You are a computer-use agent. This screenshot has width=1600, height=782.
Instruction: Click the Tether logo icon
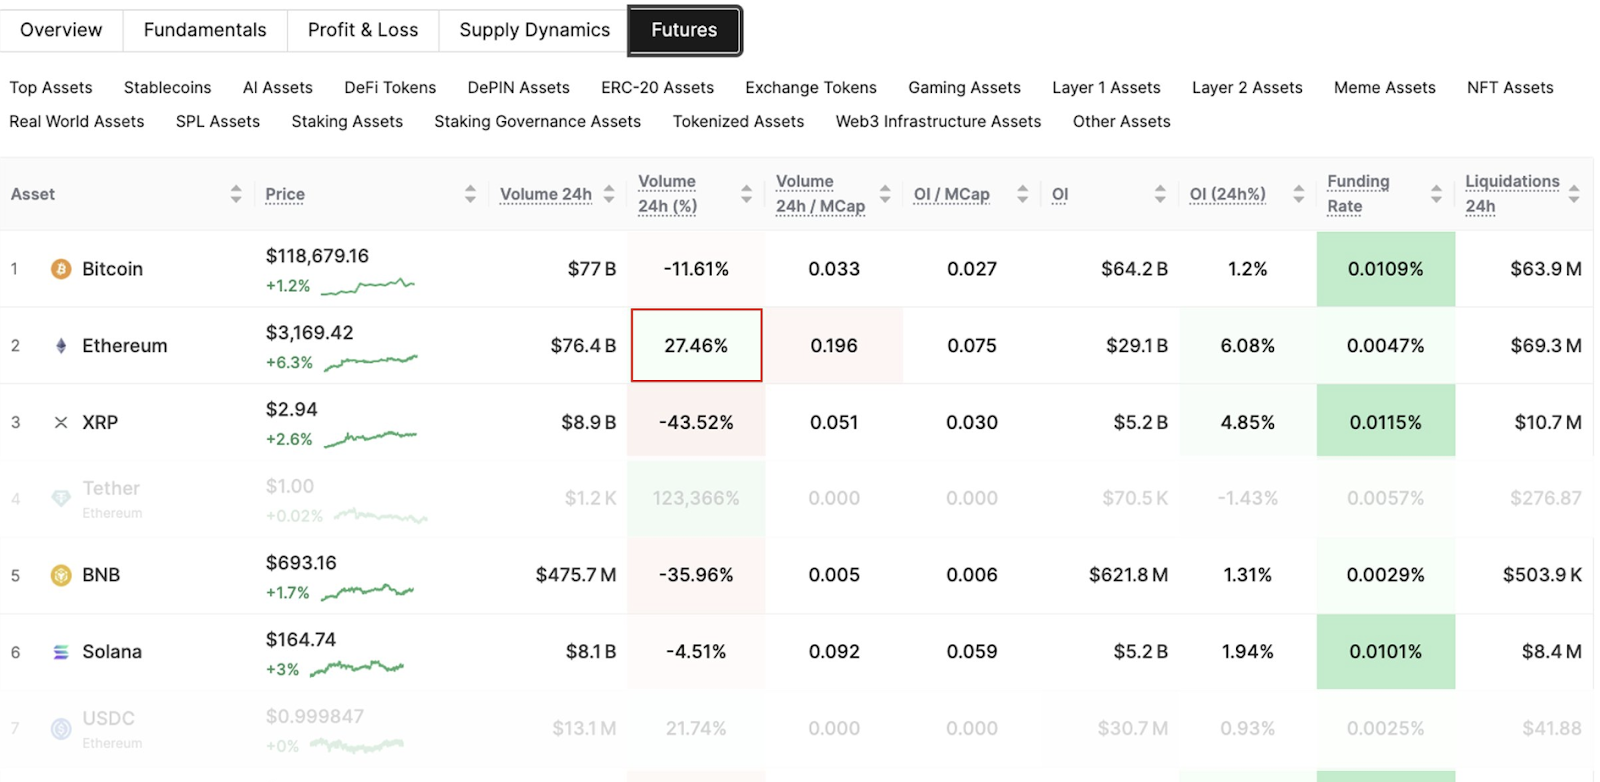click(x=61, y=498)
